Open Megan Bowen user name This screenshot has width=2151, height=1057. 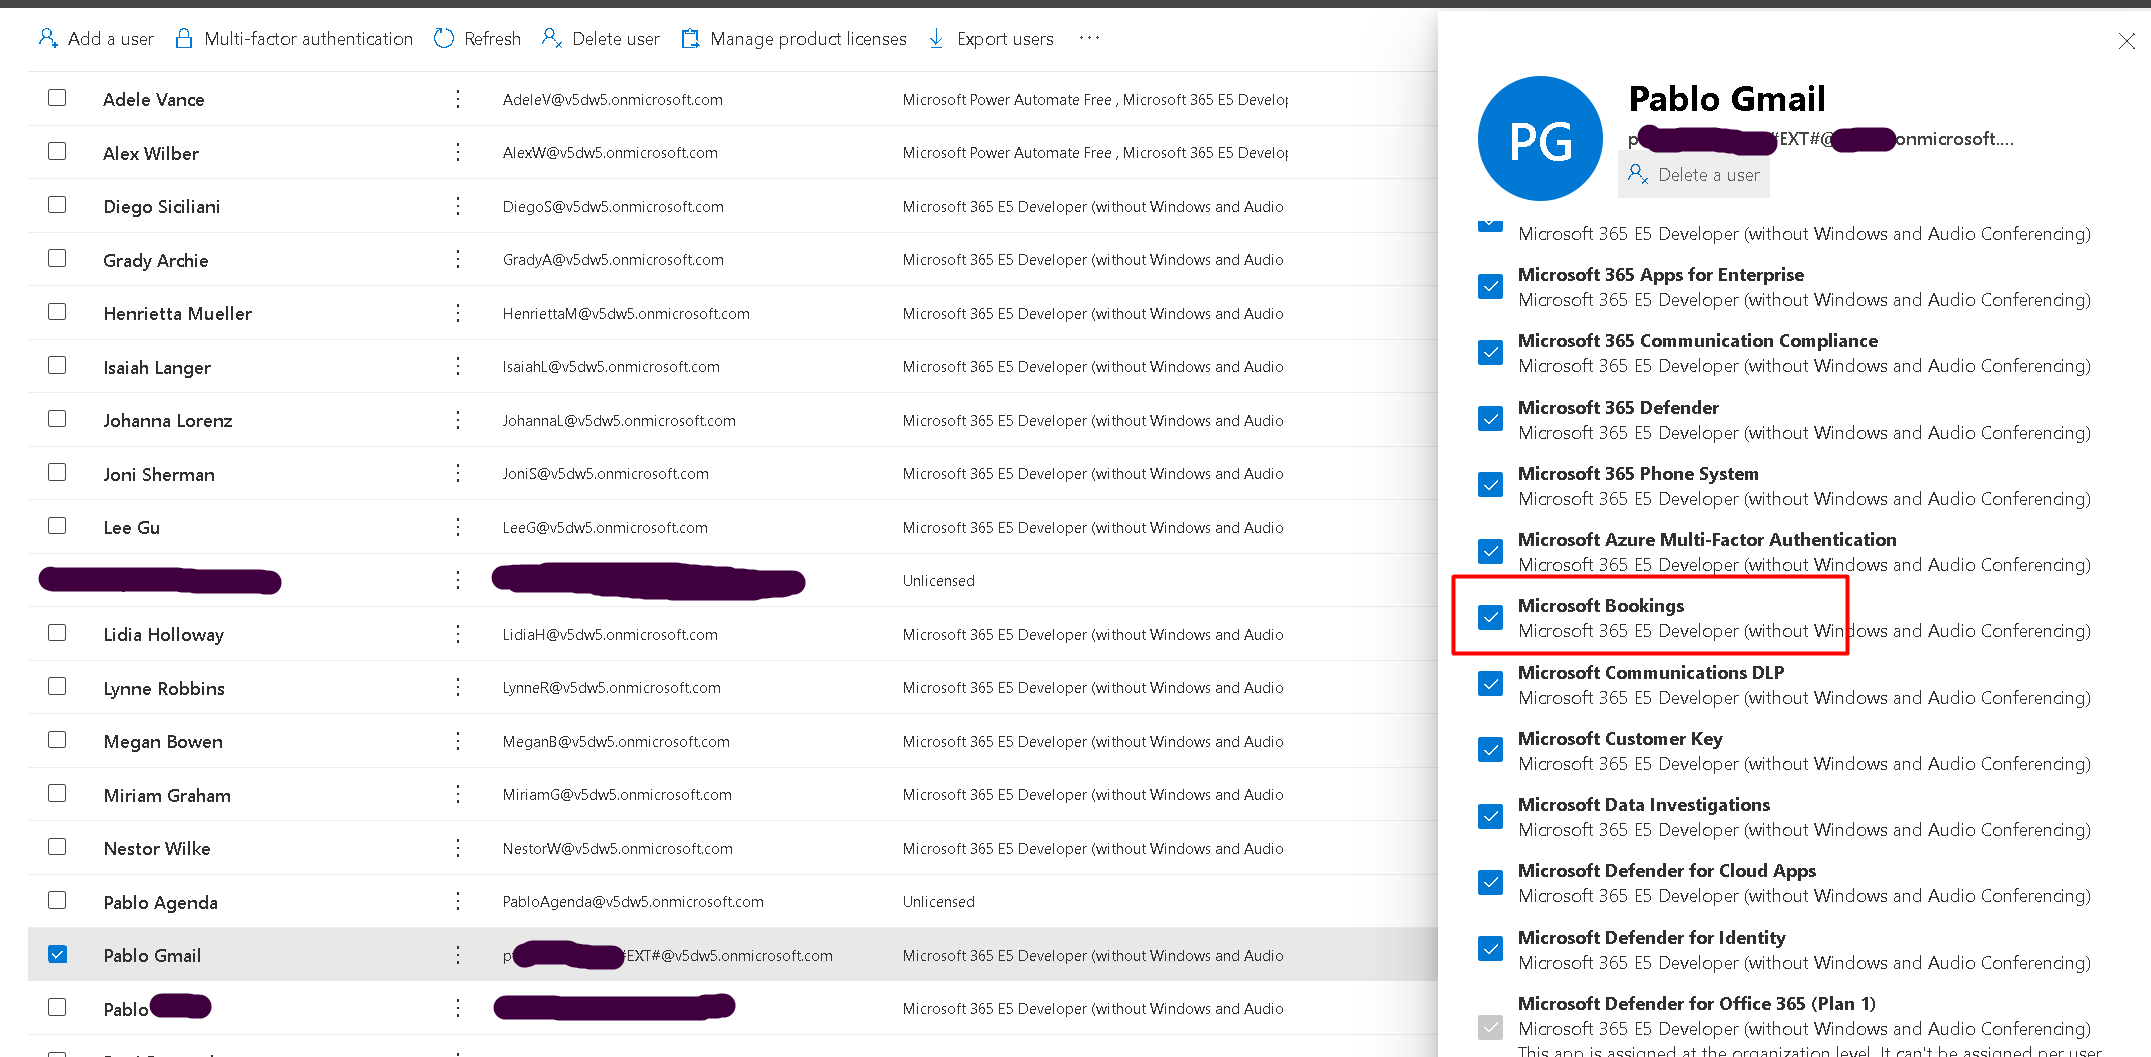(x=163, y=742)
